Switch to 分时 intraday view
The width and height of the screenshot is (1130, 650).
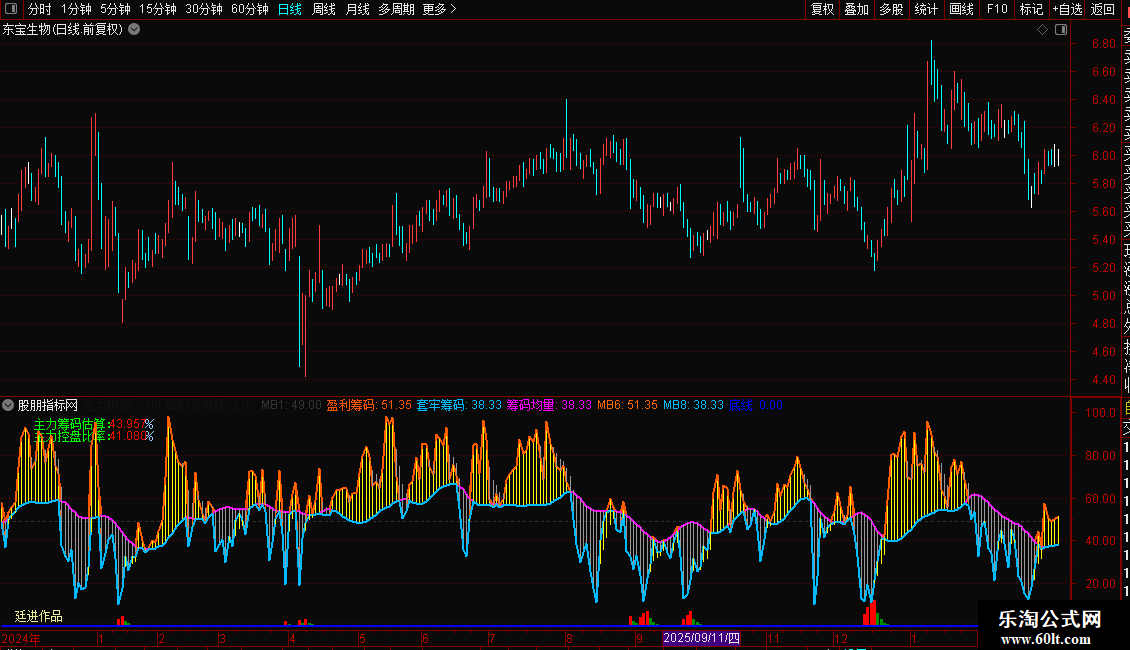point(40,9)
